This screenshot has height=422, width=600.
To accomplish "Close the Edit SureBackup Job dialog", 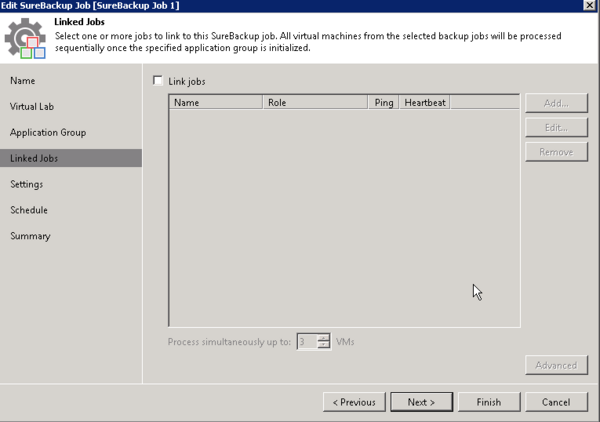I will coord(589,6).
